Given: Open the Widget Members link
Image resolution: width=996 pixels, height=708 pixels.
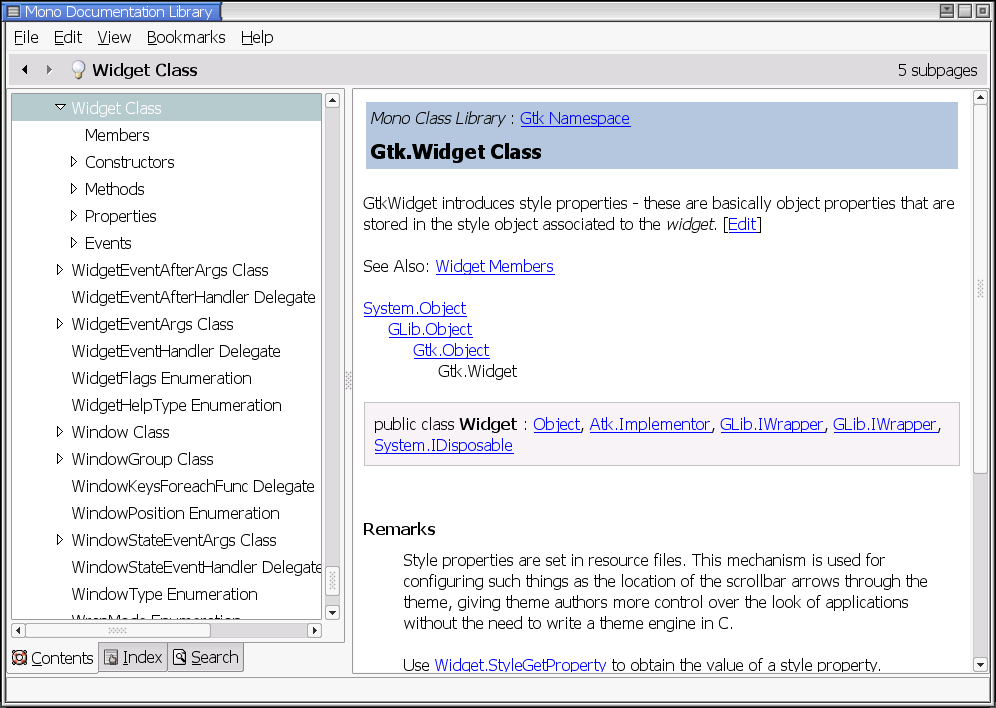Looking at the screenshot, I should (495, 266).
